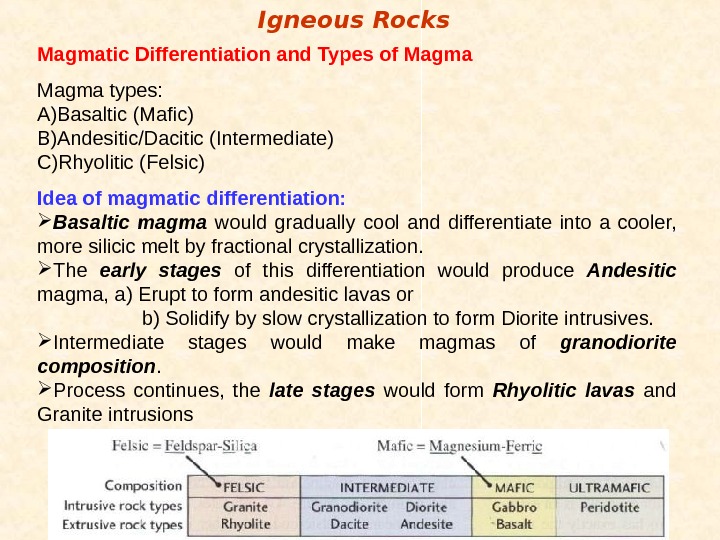
Task: Click the 'Basalt' table cell
Action: pyautogui.click(x=514, y=524)
